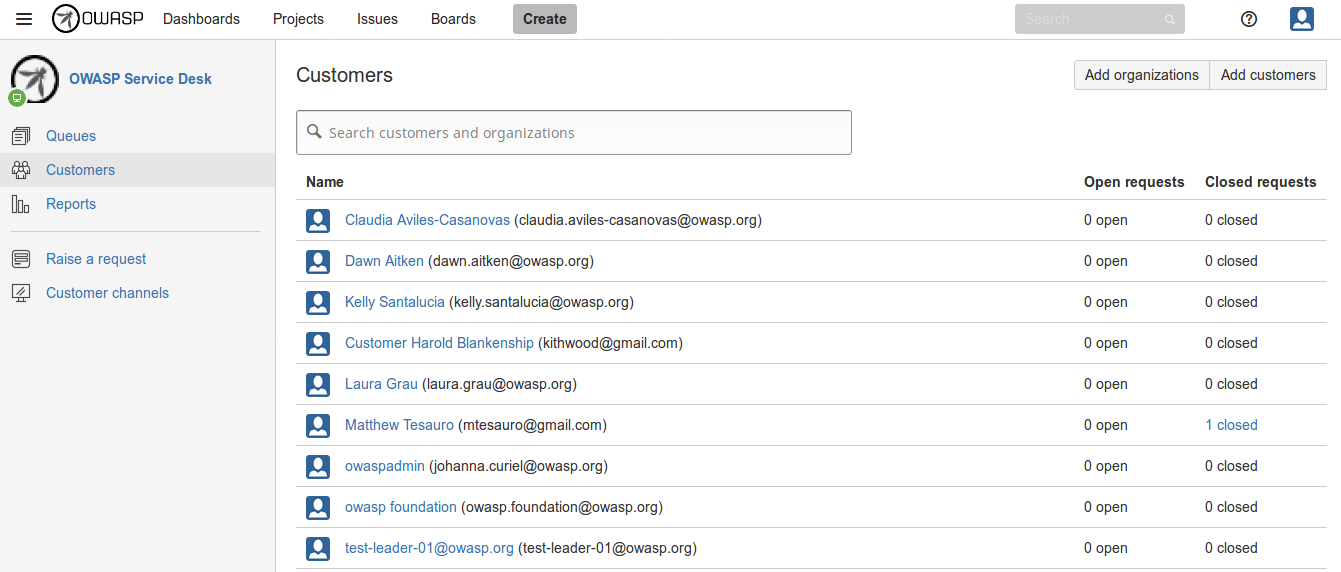Open the help question mark icon
The width and height of the screenshot is (1341, 572).
[x=1248, y=19]
